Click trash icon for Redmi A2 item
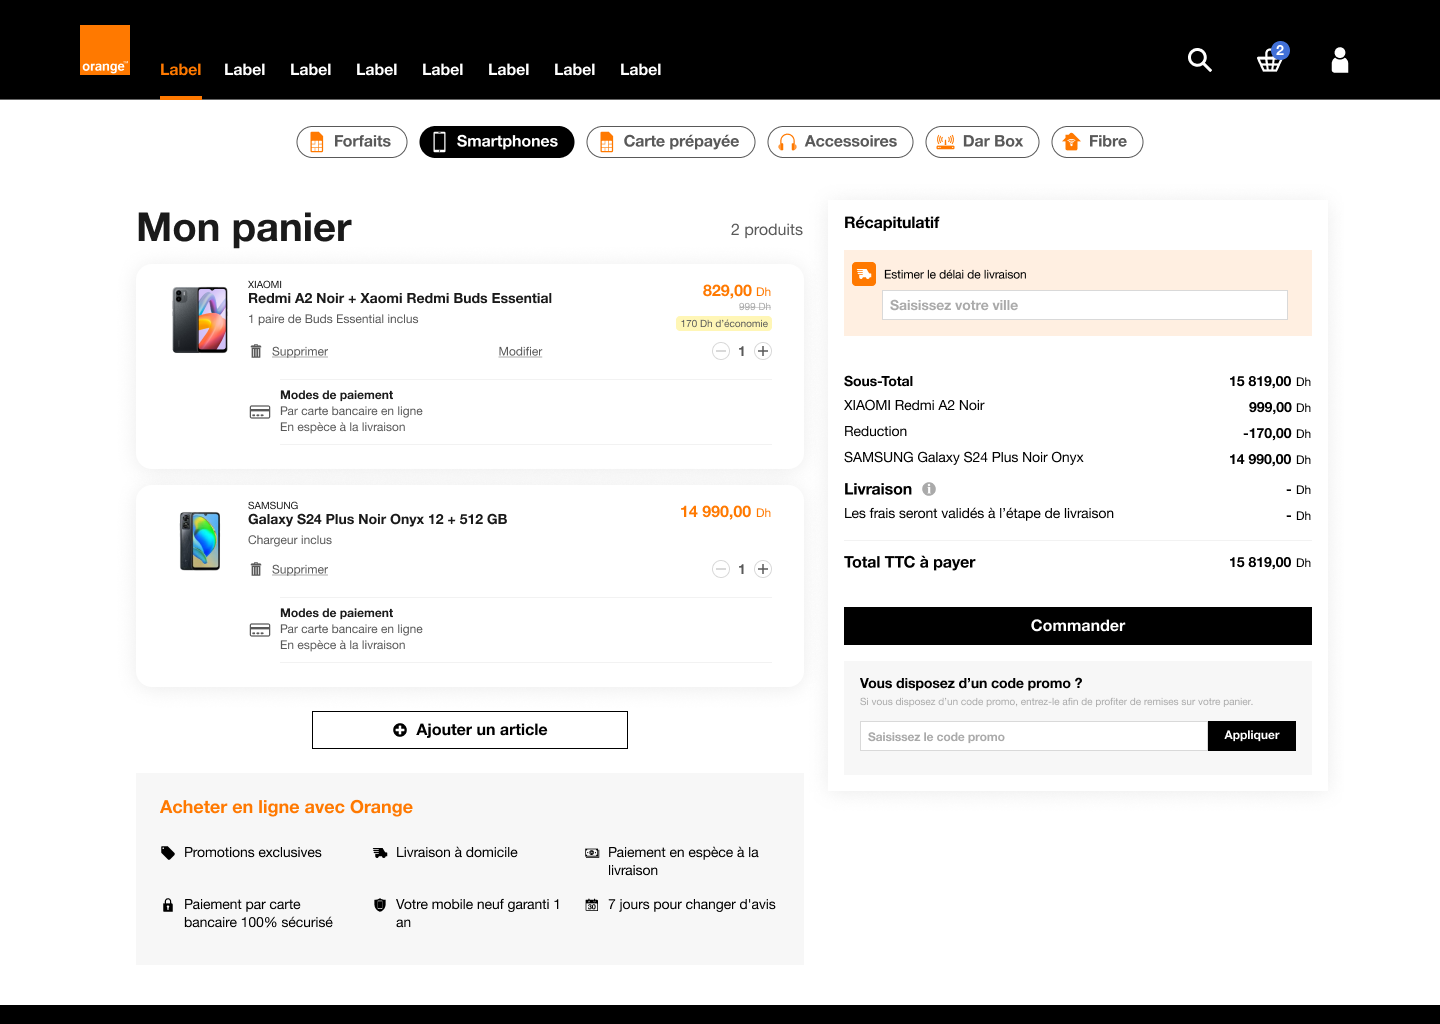 [256, 351]
